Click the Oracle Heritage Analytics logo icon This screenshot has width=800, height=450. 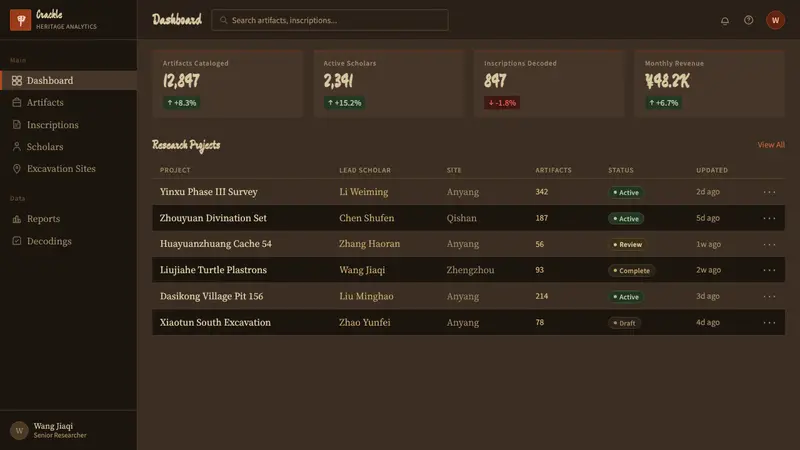(x=20, y=20)
